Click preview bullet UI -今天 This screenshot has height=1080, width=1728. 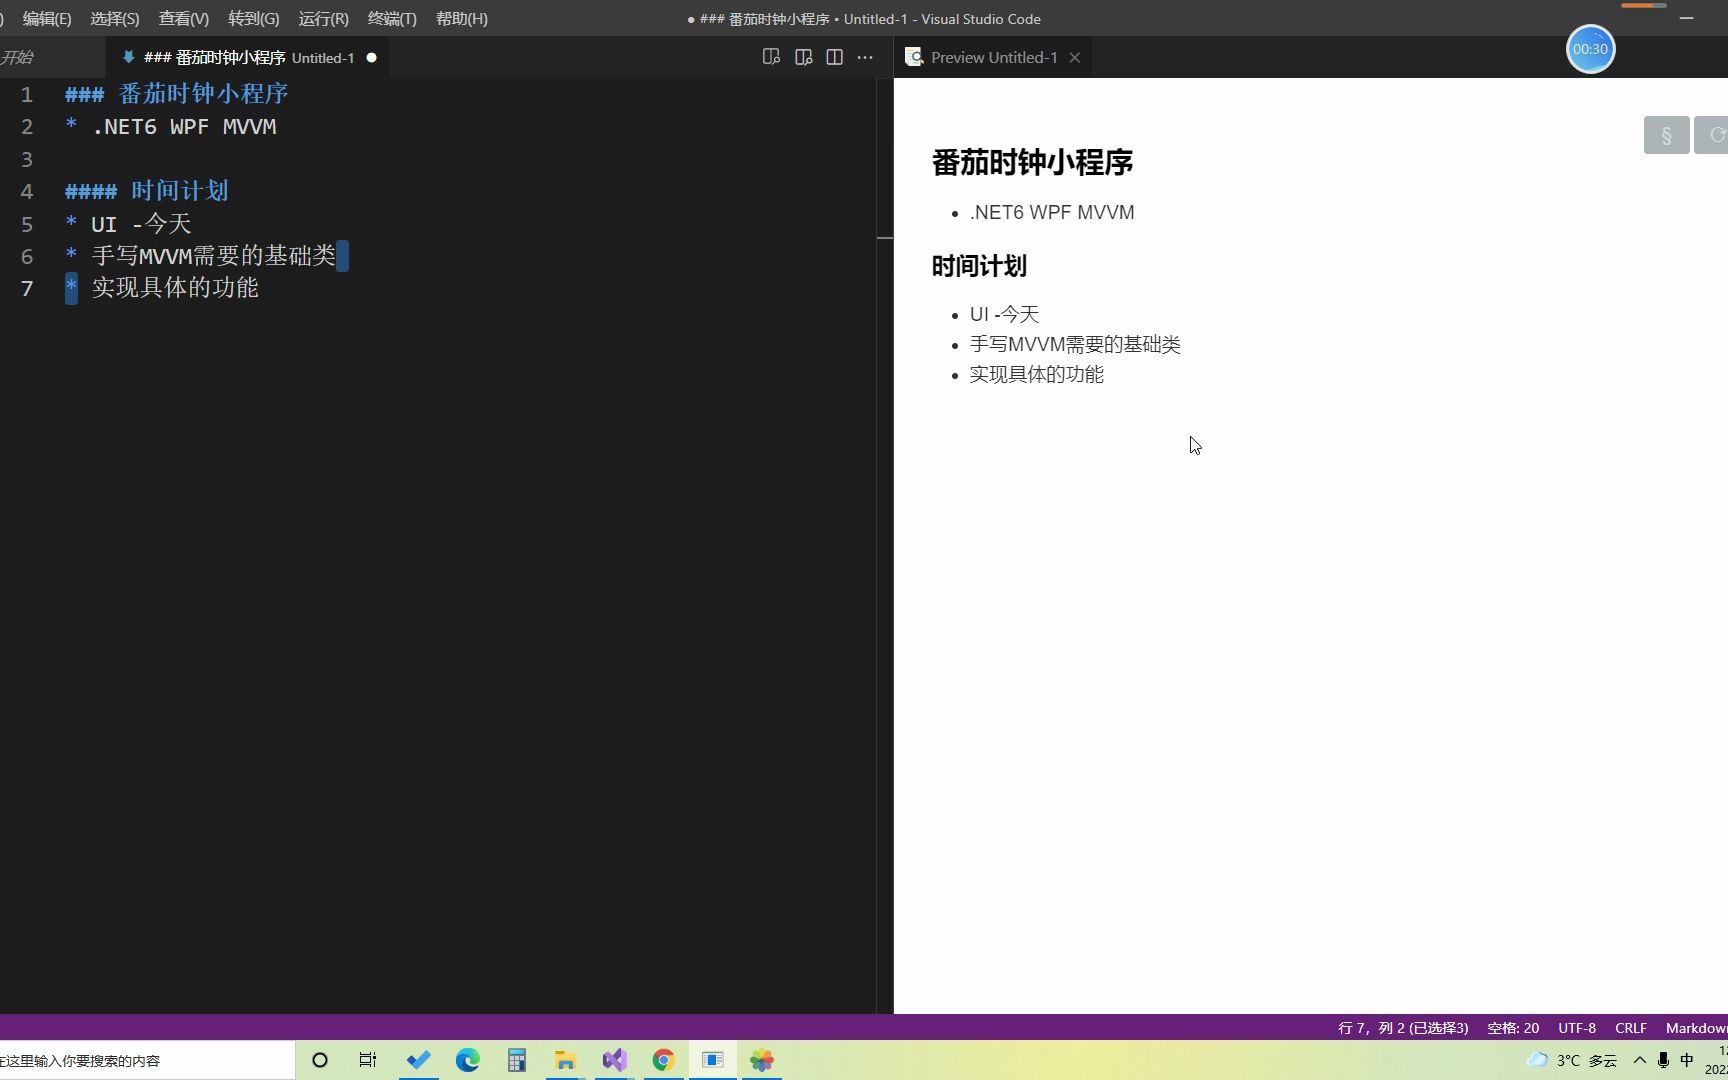tap(1004, 314)
